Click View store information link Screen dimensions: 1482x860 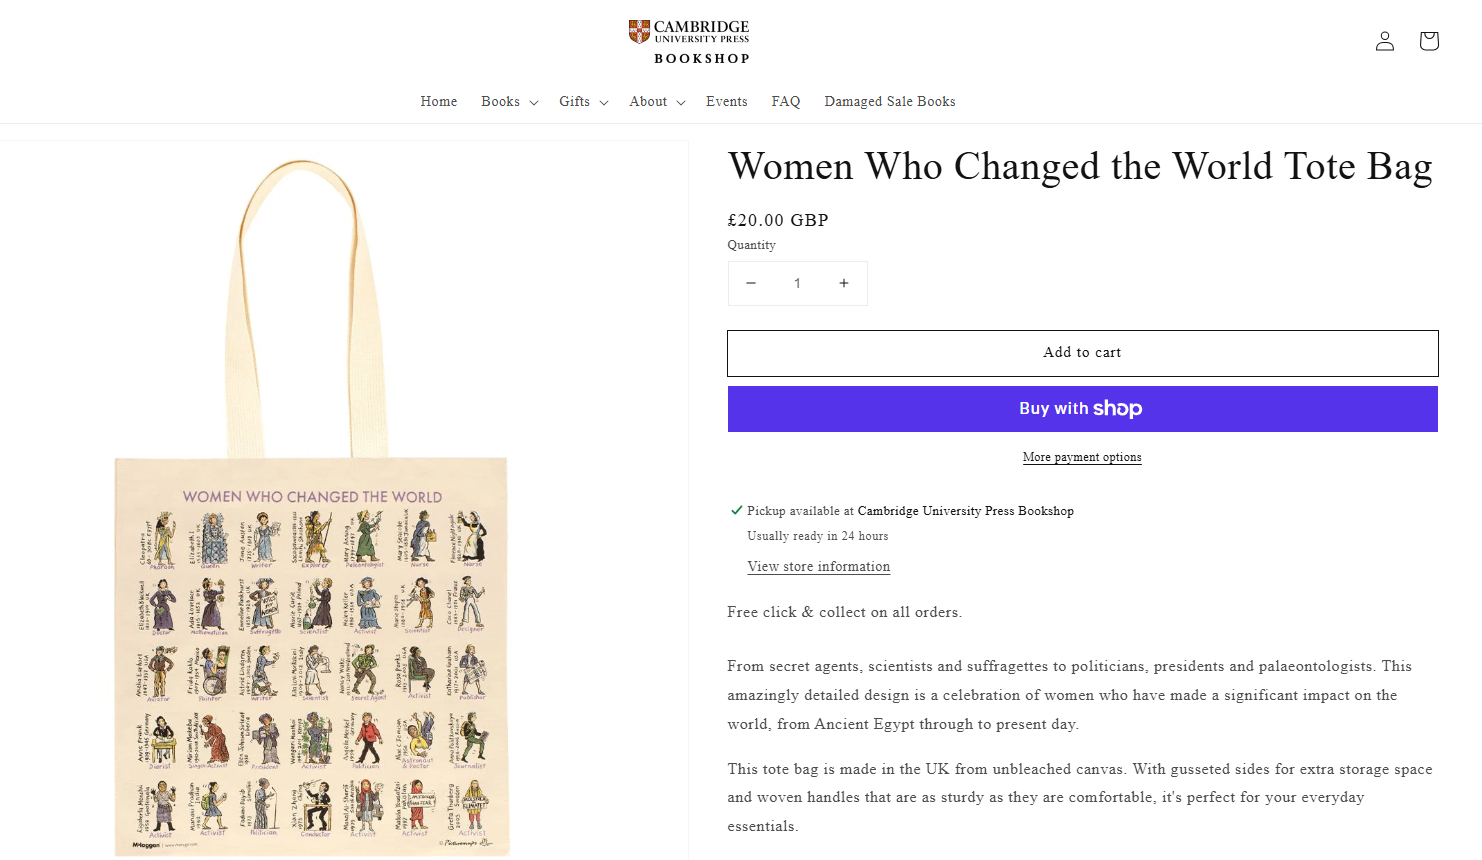click(x=818, y=566)
